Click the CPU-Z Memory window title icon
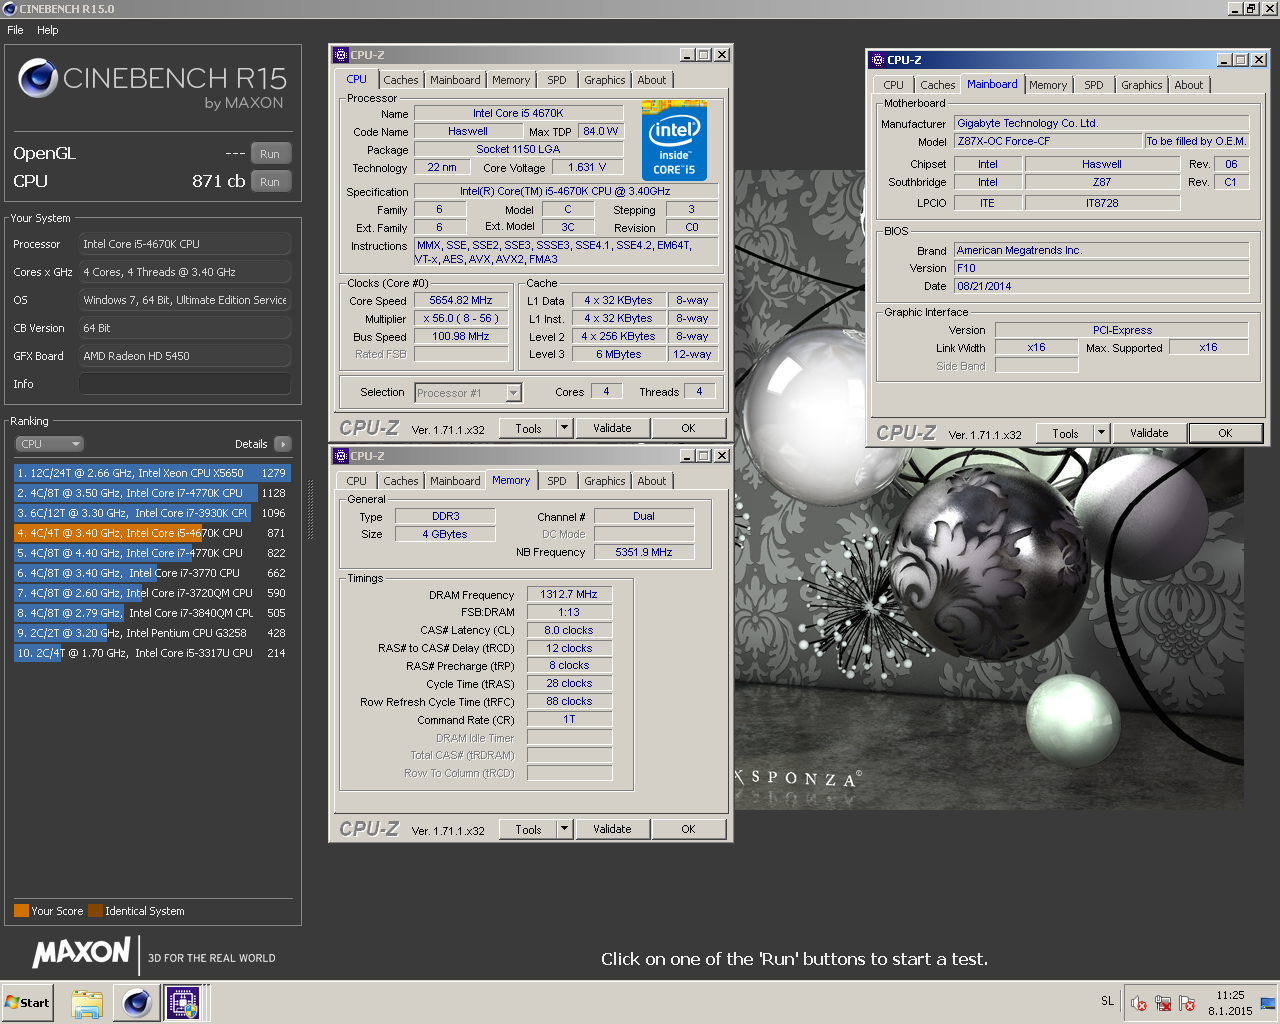The width and height of the screenshot is (1280, 1024). point(341,456)
